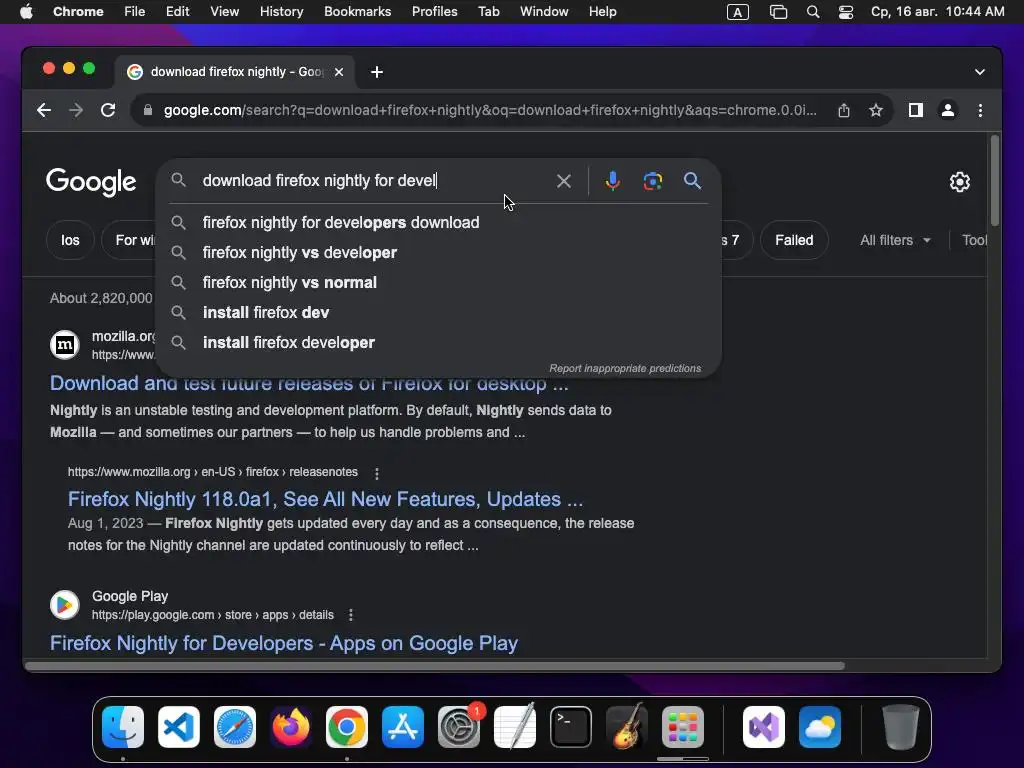The image size is (1024, 768).
Task: Close the 'download firefox nightly' tab
Action: click(339, 72)
